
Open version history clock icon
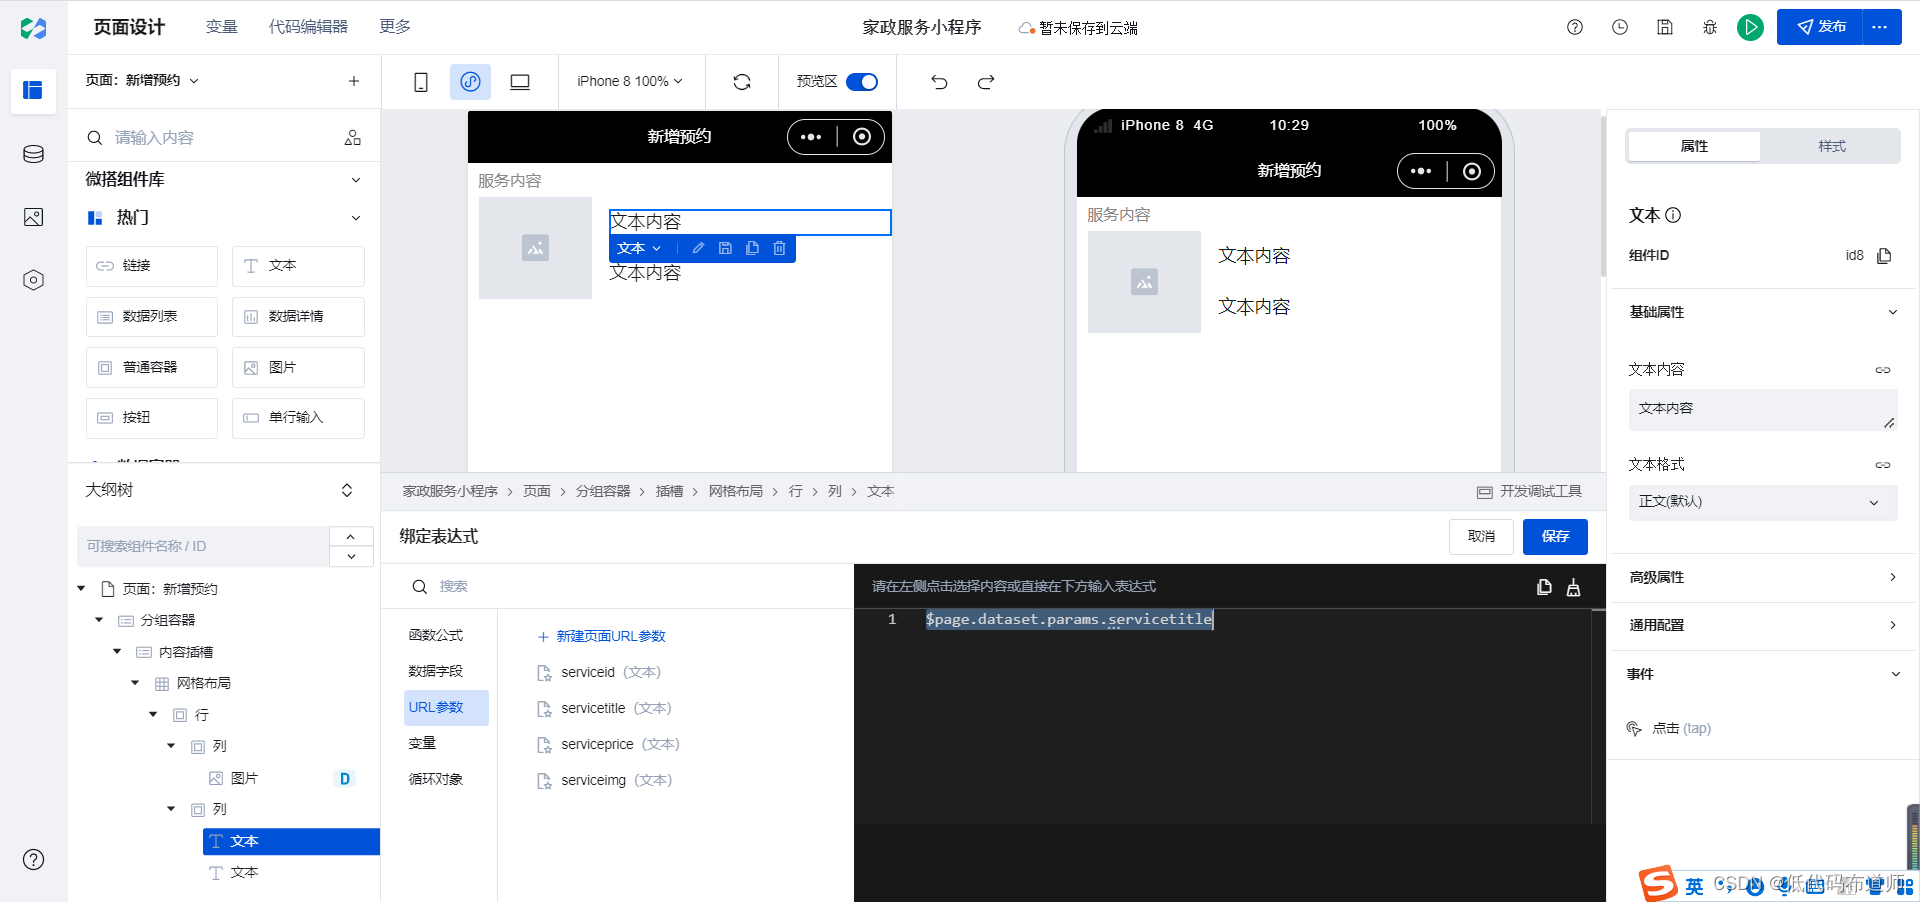click(1620, 27)
